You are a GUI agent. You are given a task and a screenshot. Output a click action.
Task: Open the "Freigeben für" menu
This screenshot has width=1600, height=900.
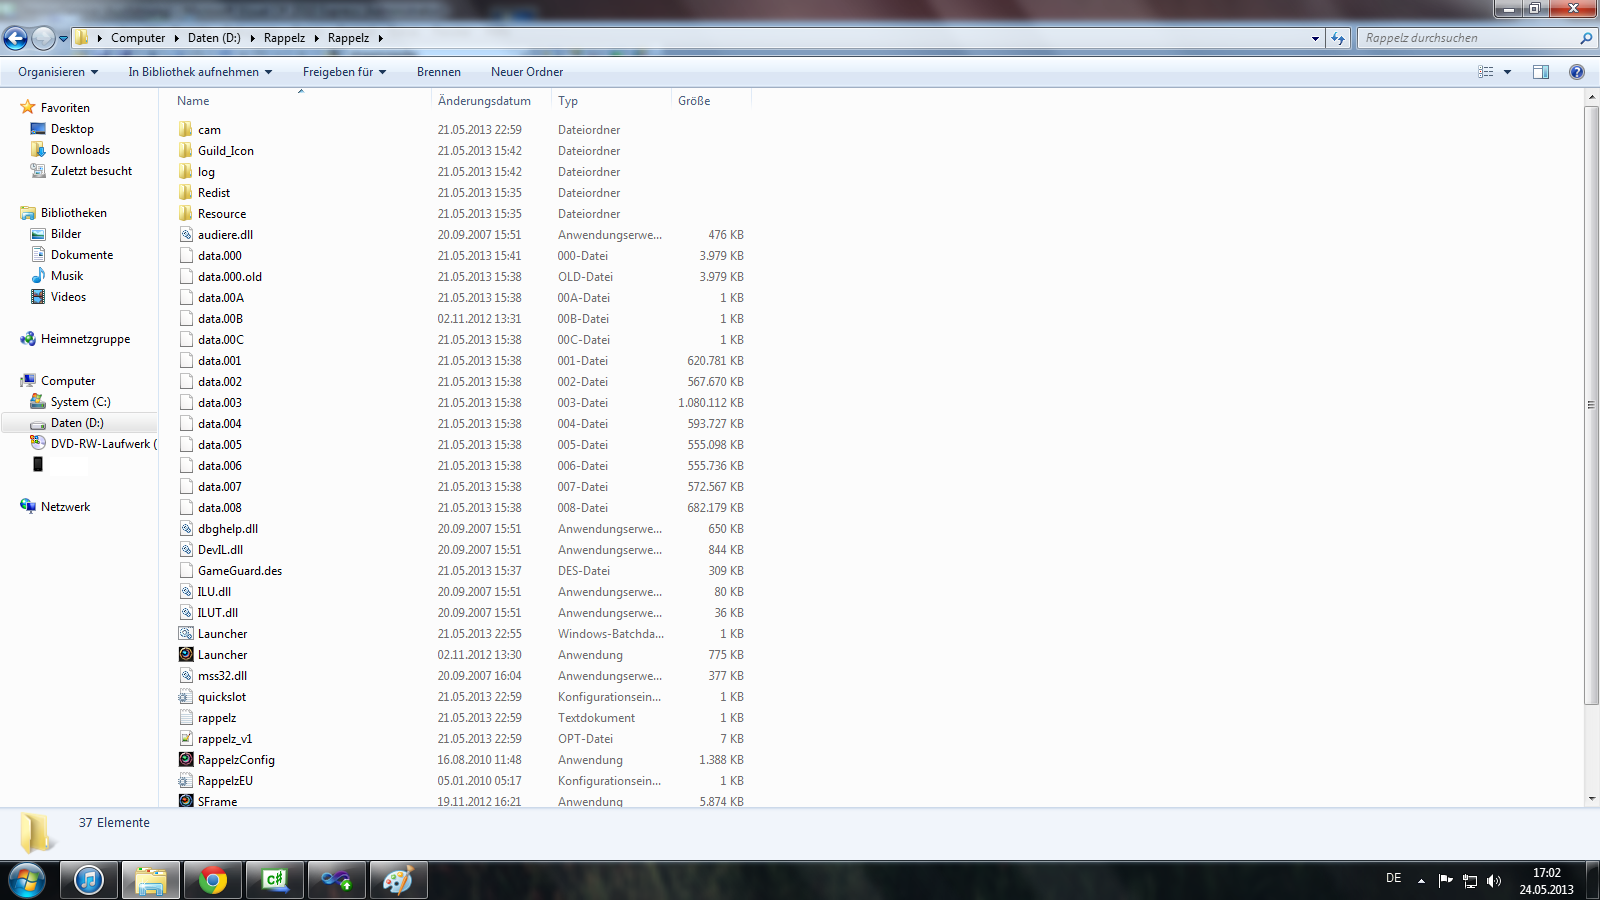(343, 71)
